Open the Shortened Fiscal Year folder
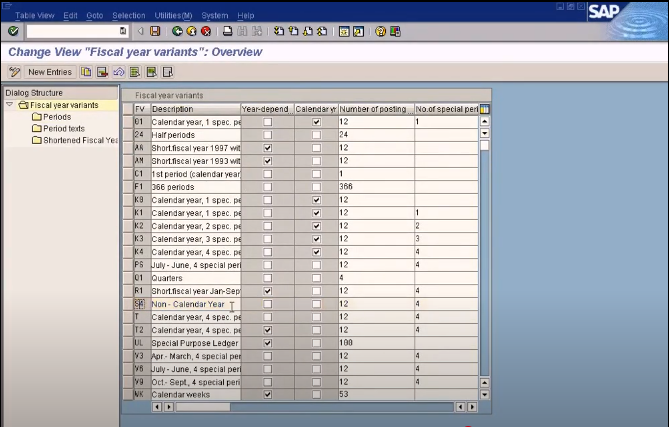Screen dimensions: 669x427 (x=75, y=140)
